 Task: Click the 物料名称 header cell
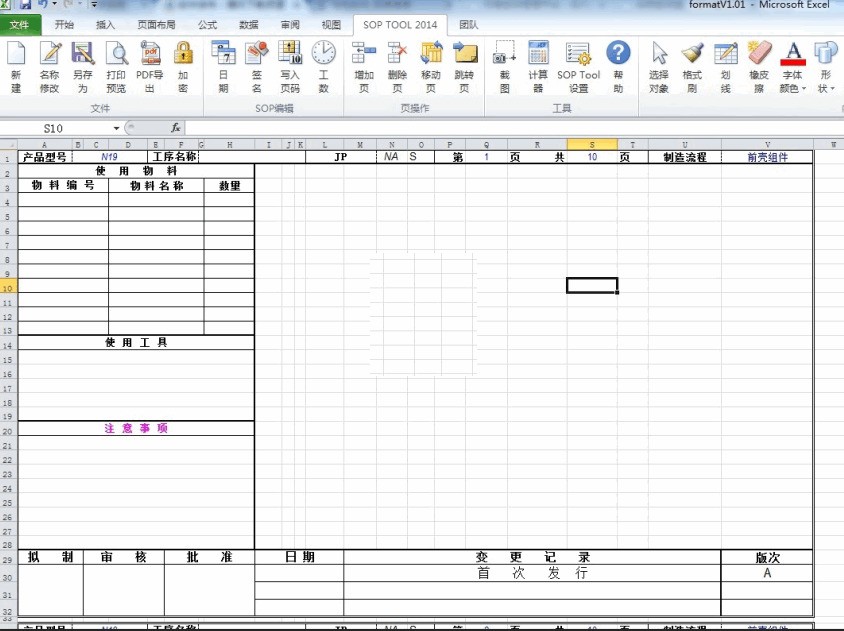(157, 186)
